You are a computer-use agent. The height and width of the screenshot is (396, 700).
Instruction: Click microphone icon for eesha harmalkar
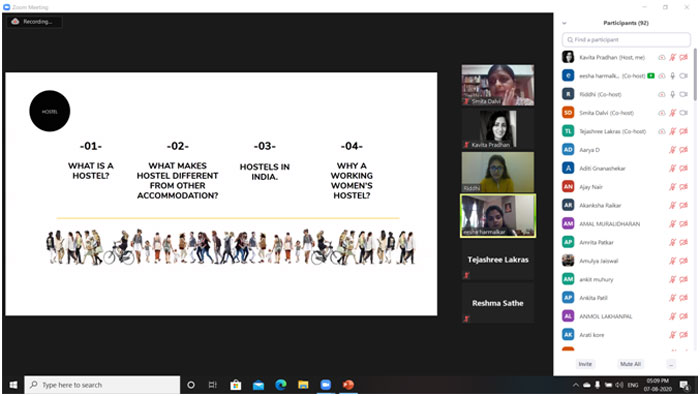coord(673,76)
